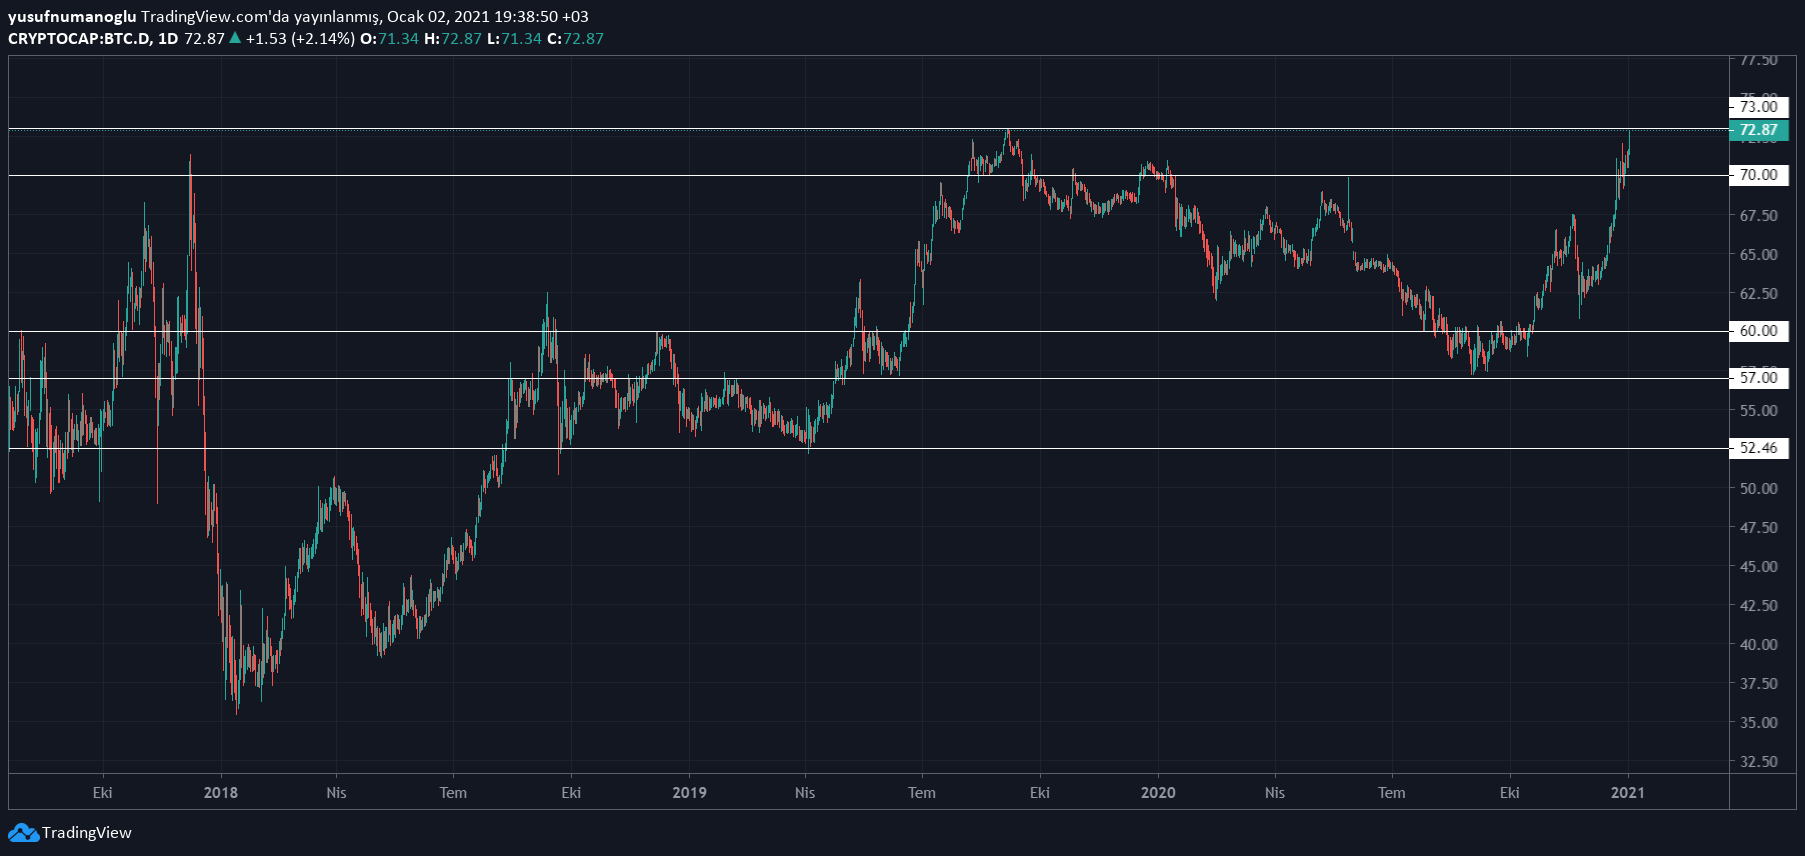Screen dimensions: 1805x856
Task: Click the green up-arrow change indicator
Action: pos(235,38)
